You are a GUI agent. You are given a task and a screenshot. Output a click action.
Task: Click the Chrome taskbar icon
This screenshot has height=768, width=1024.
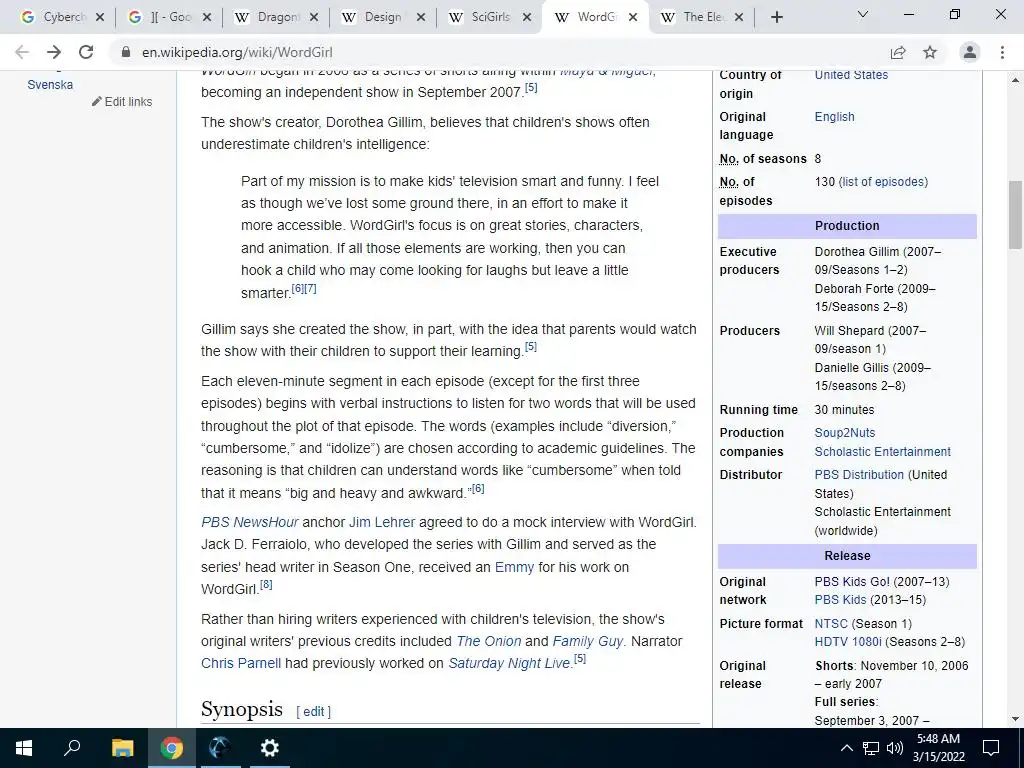pos(172,748)
